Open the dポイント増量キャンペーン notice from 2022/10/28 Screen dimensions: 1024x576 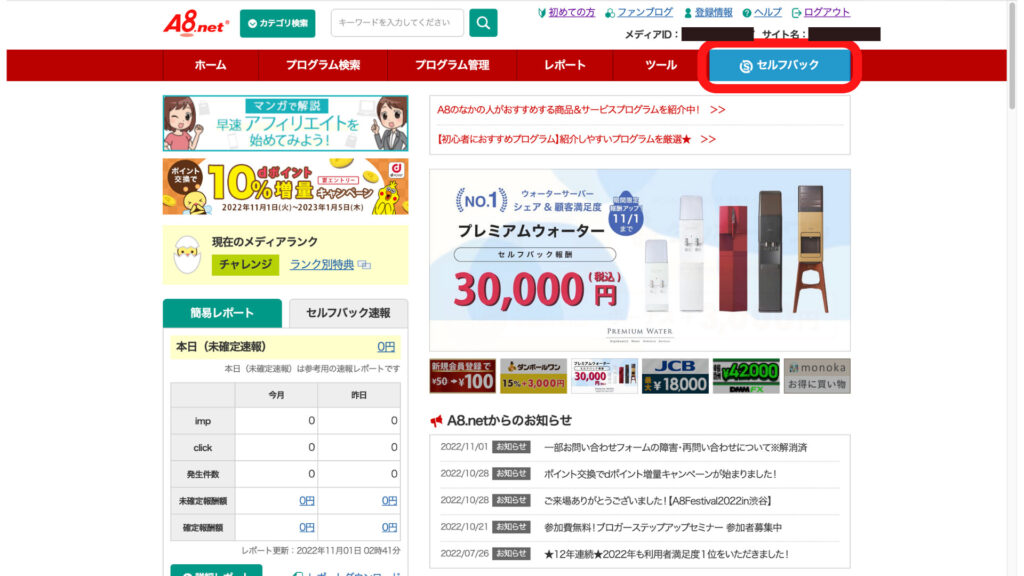click(x=660, y=474)
